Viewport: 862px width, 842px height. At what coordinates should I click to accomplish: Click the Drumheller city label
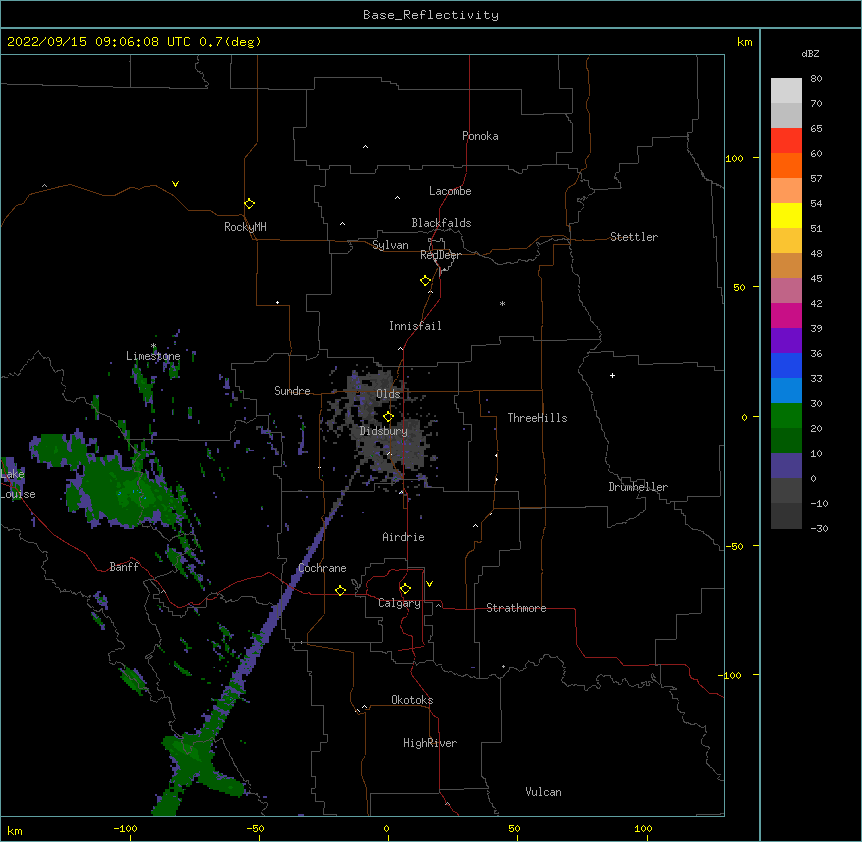(638, 487)
